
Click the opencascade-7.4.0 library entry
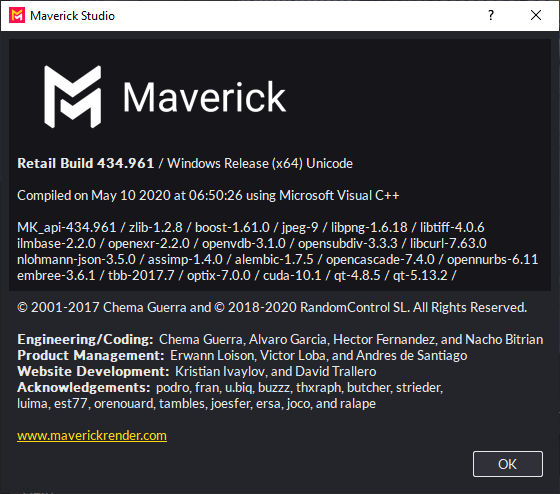(380, 259)
